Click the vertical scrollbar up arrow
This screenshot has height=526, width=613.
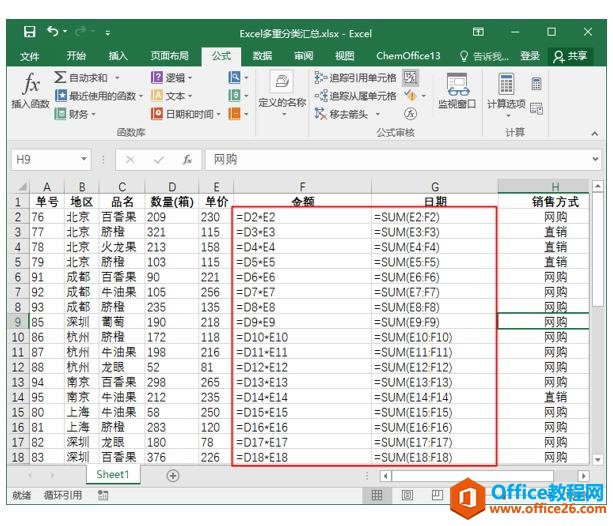tap(597, 187)
